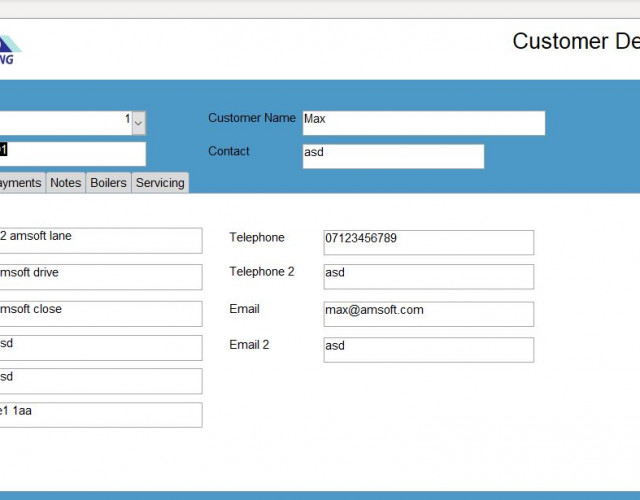Select the amsoft drive address field
Image resolution: width=640 pixels, height=500 pixels.
click(x=100, y=276)
